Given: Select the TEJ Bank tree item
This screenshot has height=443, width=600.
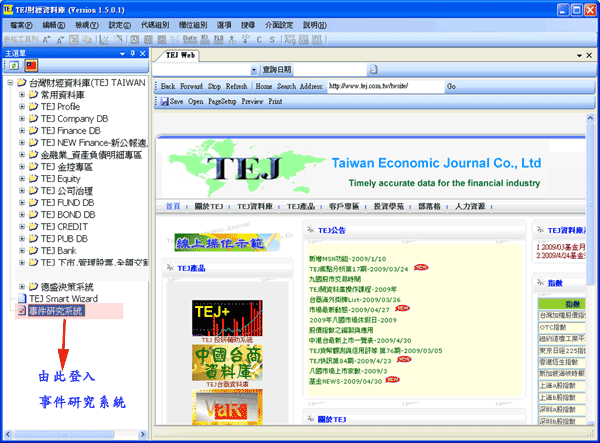Looking at the screenshot, I should tap(59, 251).
